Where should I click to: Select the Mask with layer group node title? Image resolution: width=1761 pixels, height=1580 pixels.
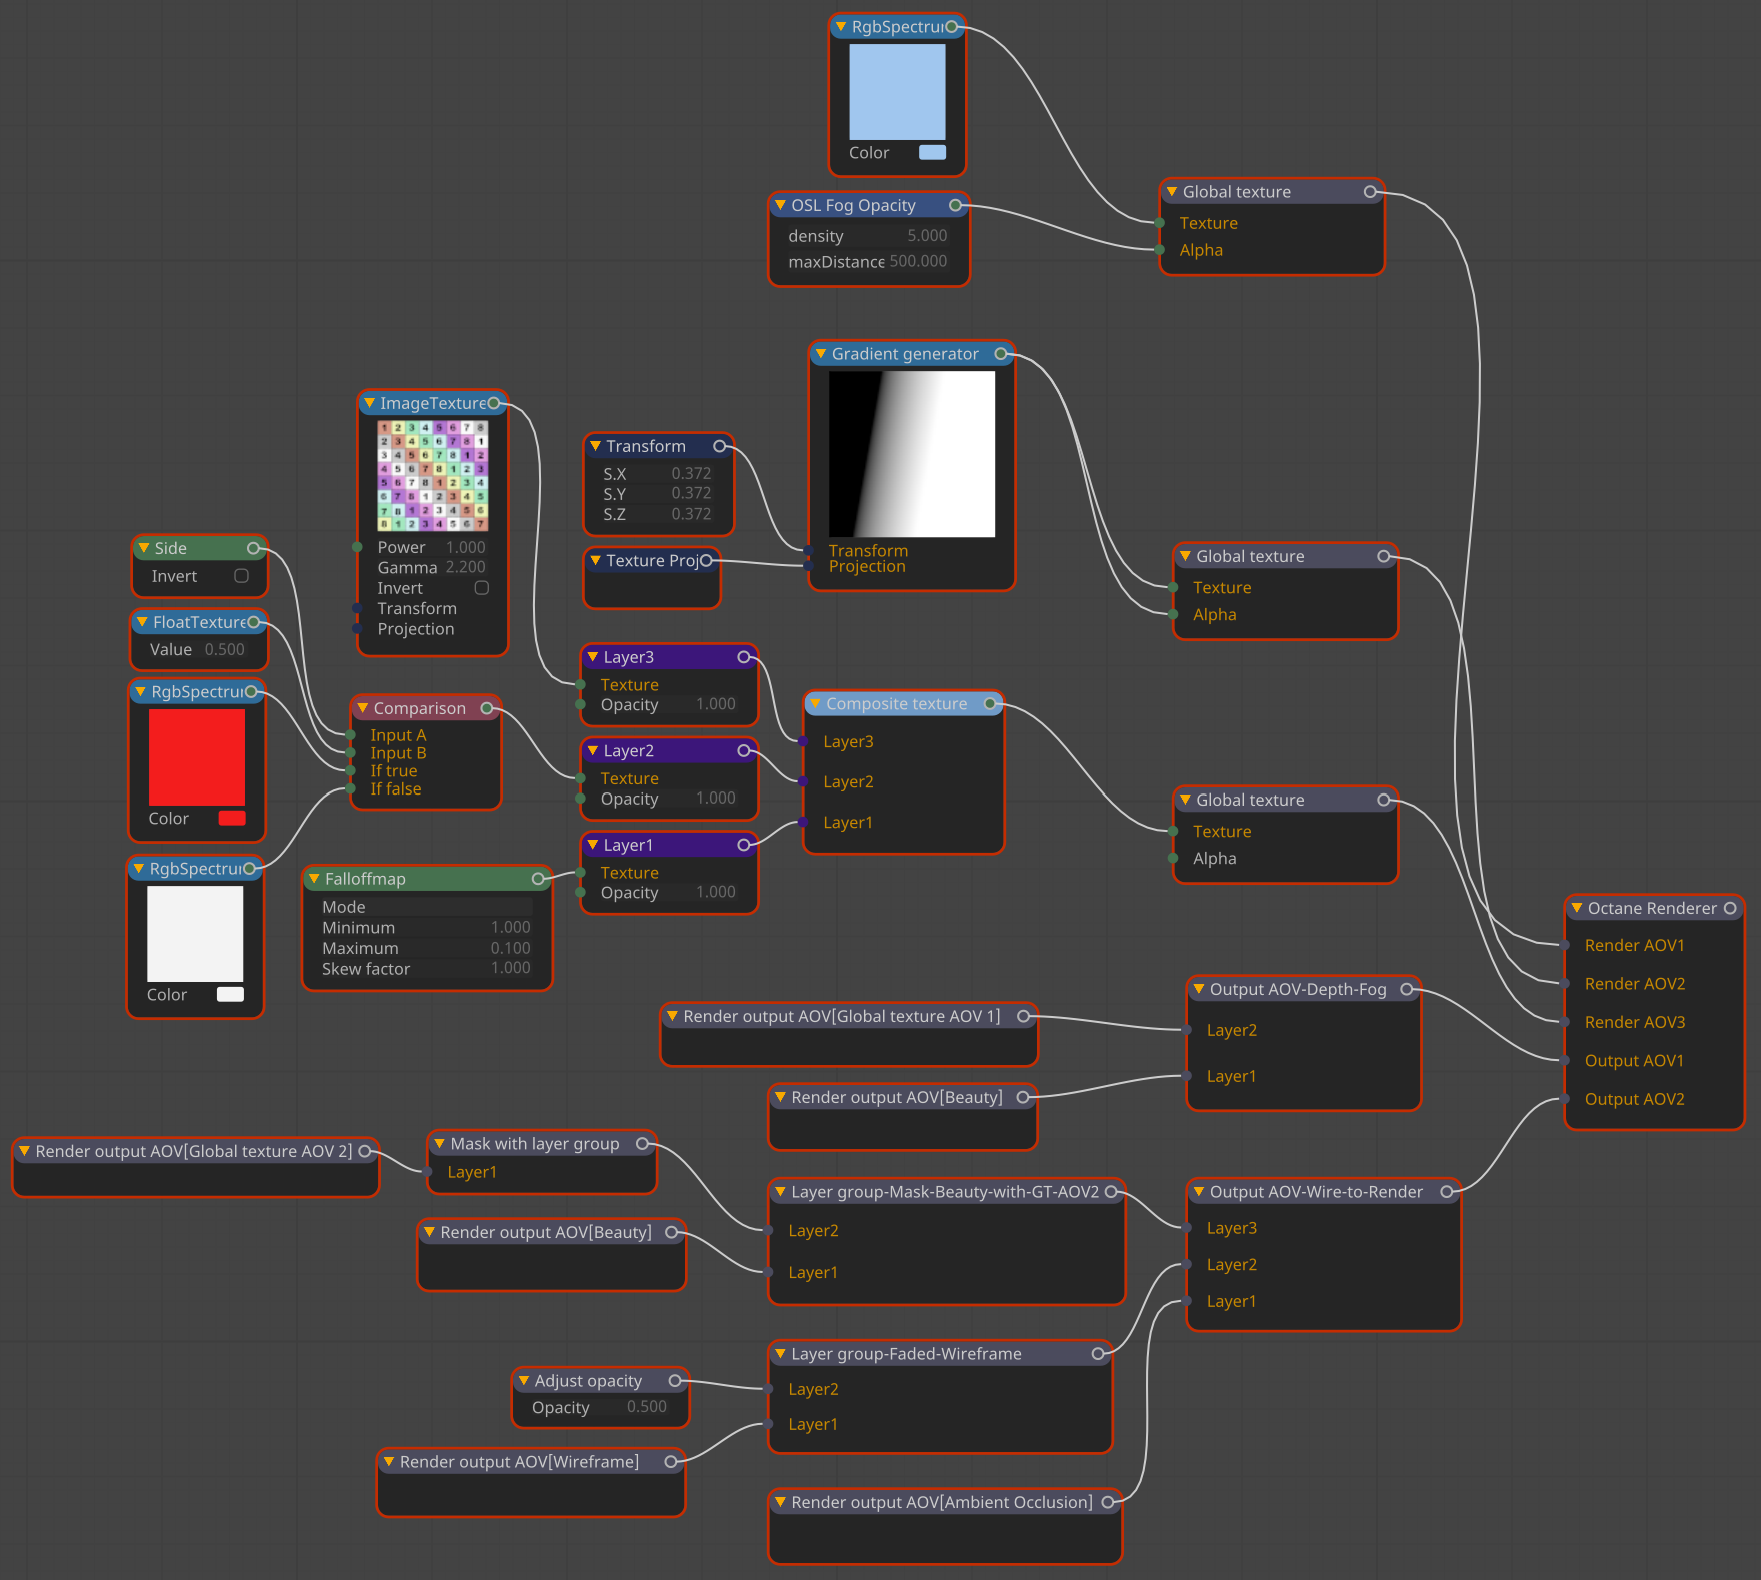tap(534, 1144)
